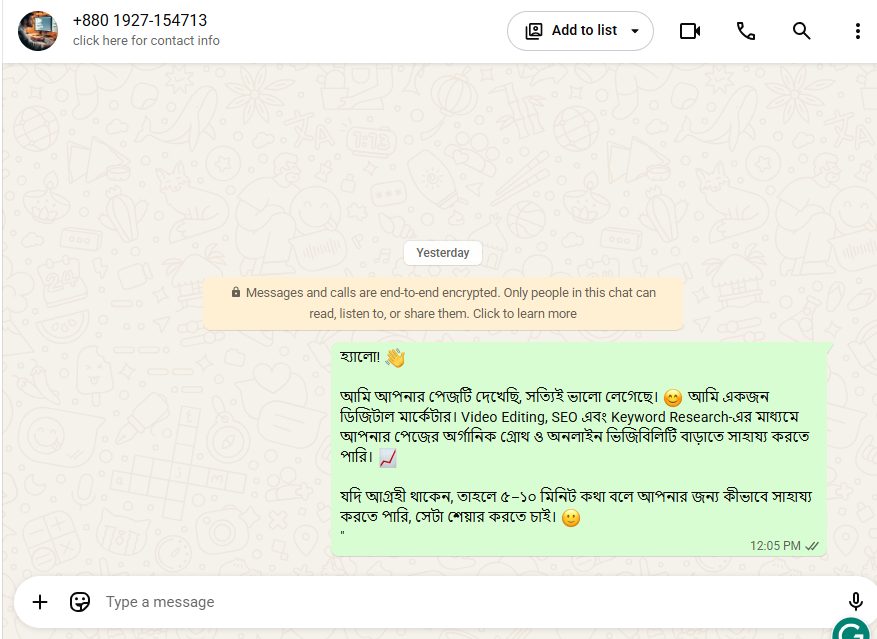Click the contact profile picture
Image resolution: width=877 pixels, height=639 pixels.
38,31
